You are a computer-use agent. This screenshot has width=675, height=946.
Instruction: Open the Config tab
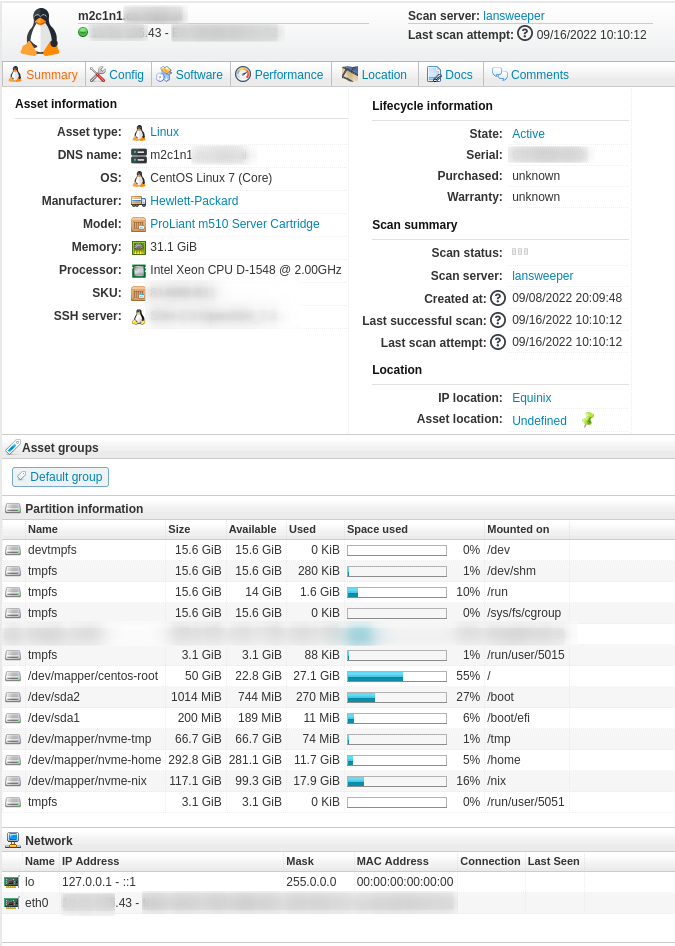coord(116,75)
